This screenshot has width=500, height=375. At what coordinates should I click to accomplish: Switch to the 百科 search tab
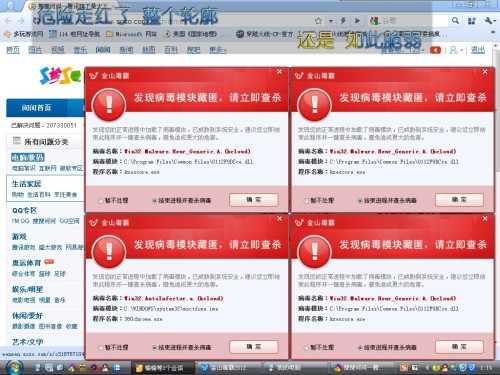tap(171, 50)
